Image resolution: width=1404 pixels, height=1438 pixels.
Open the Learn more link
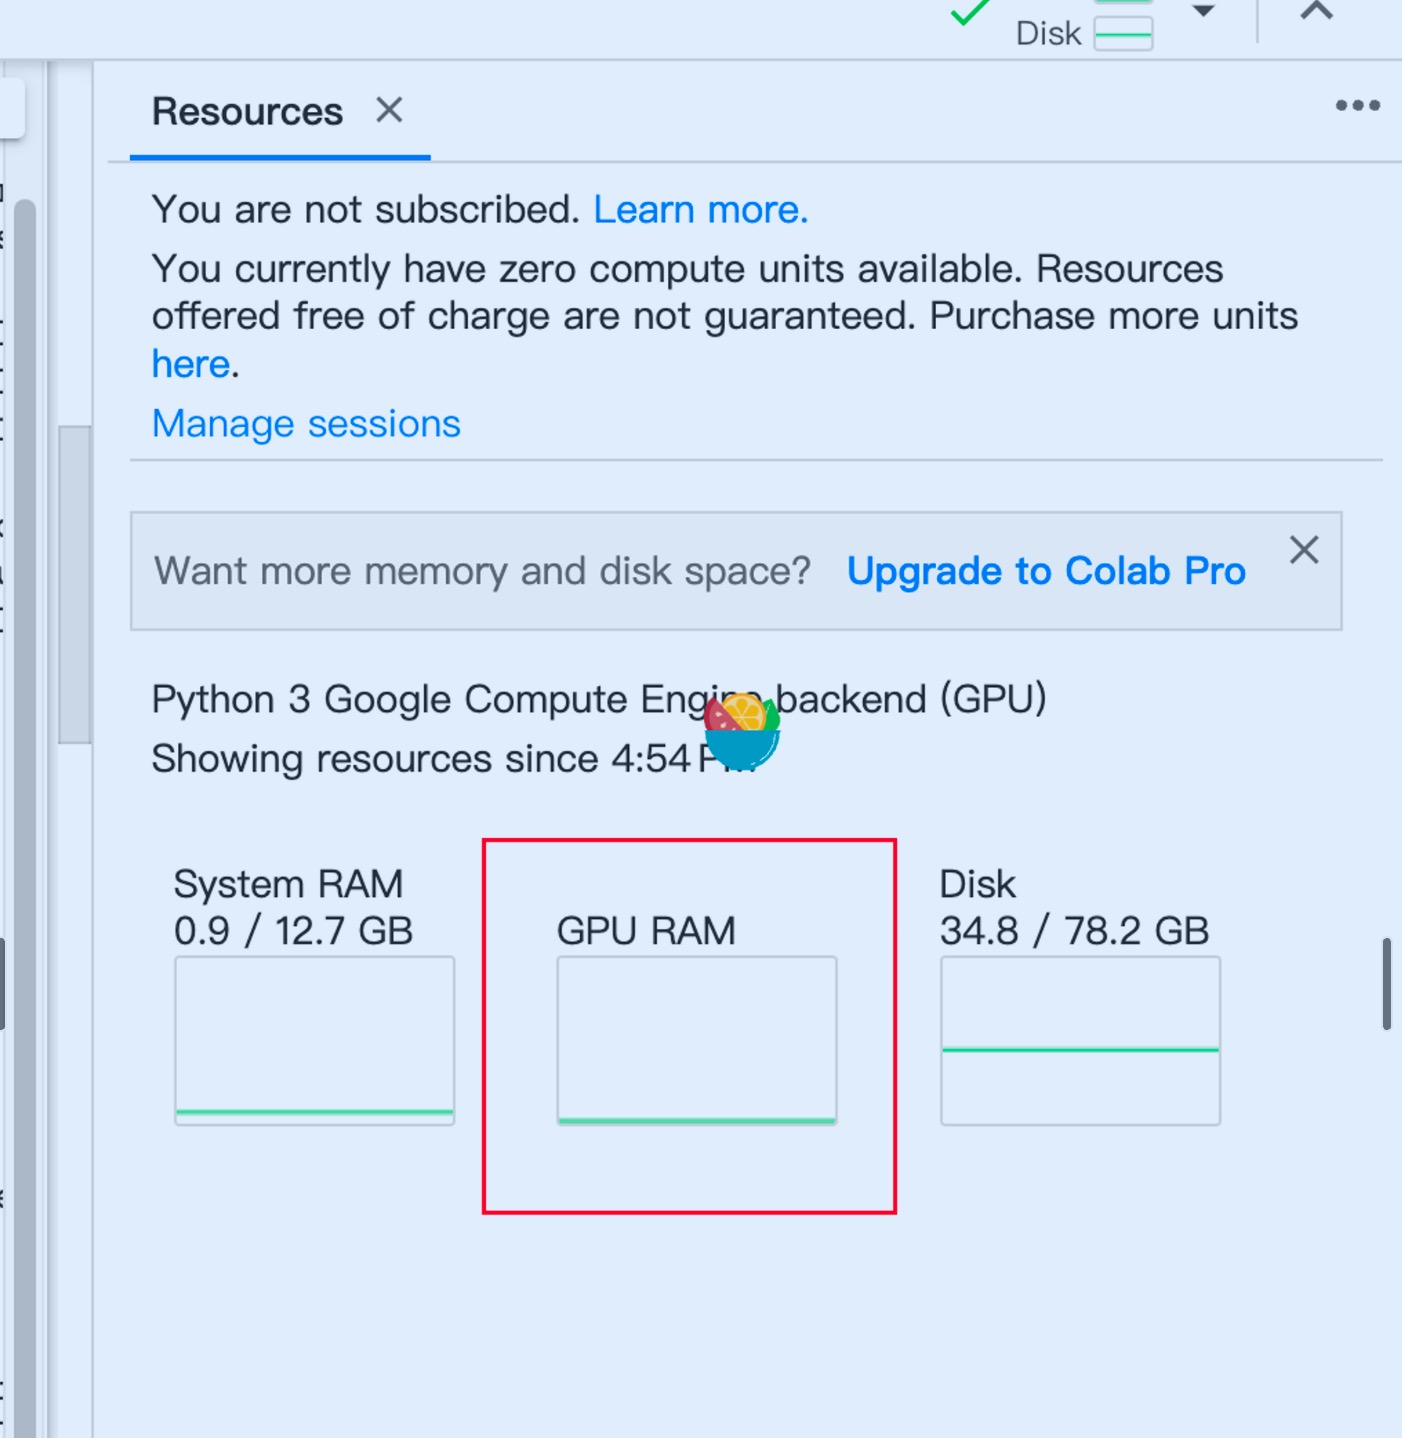700,210
